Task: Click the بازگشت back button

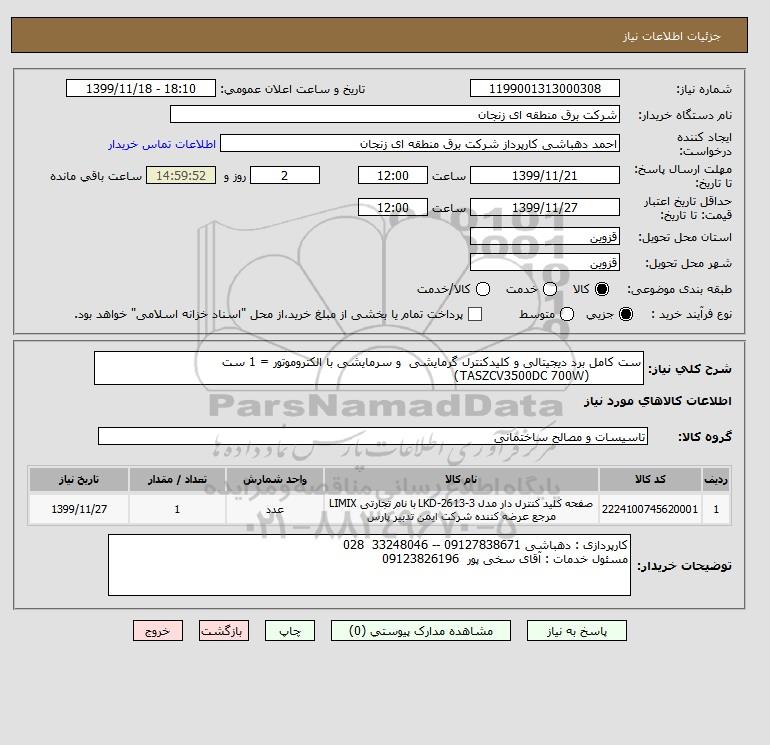Action: pyautogui.click(x=224, y=631)
